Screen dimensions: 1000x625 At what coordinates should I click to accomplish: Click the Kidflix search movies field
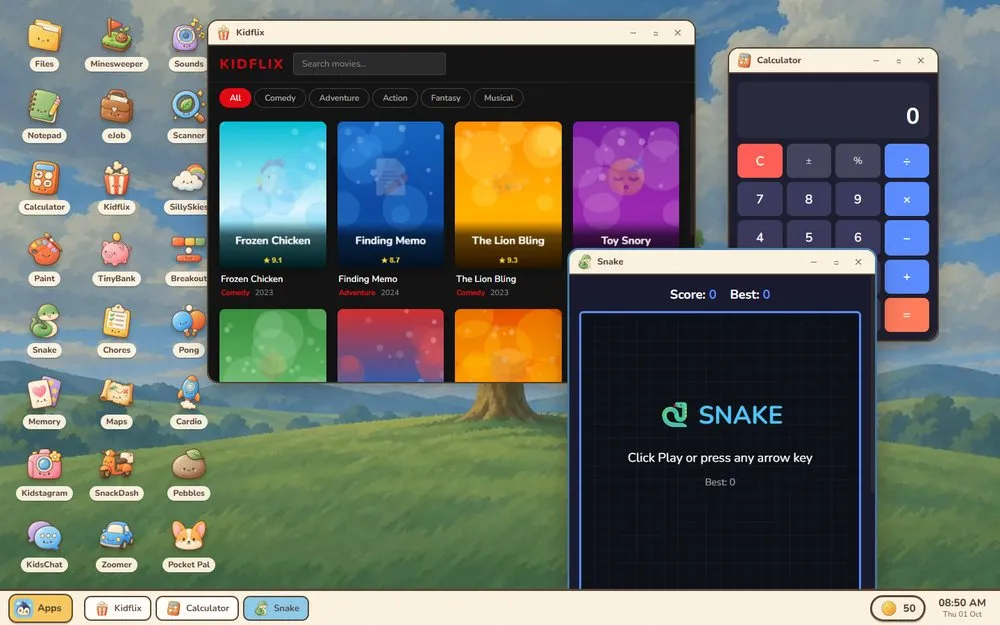pos(369,64)
